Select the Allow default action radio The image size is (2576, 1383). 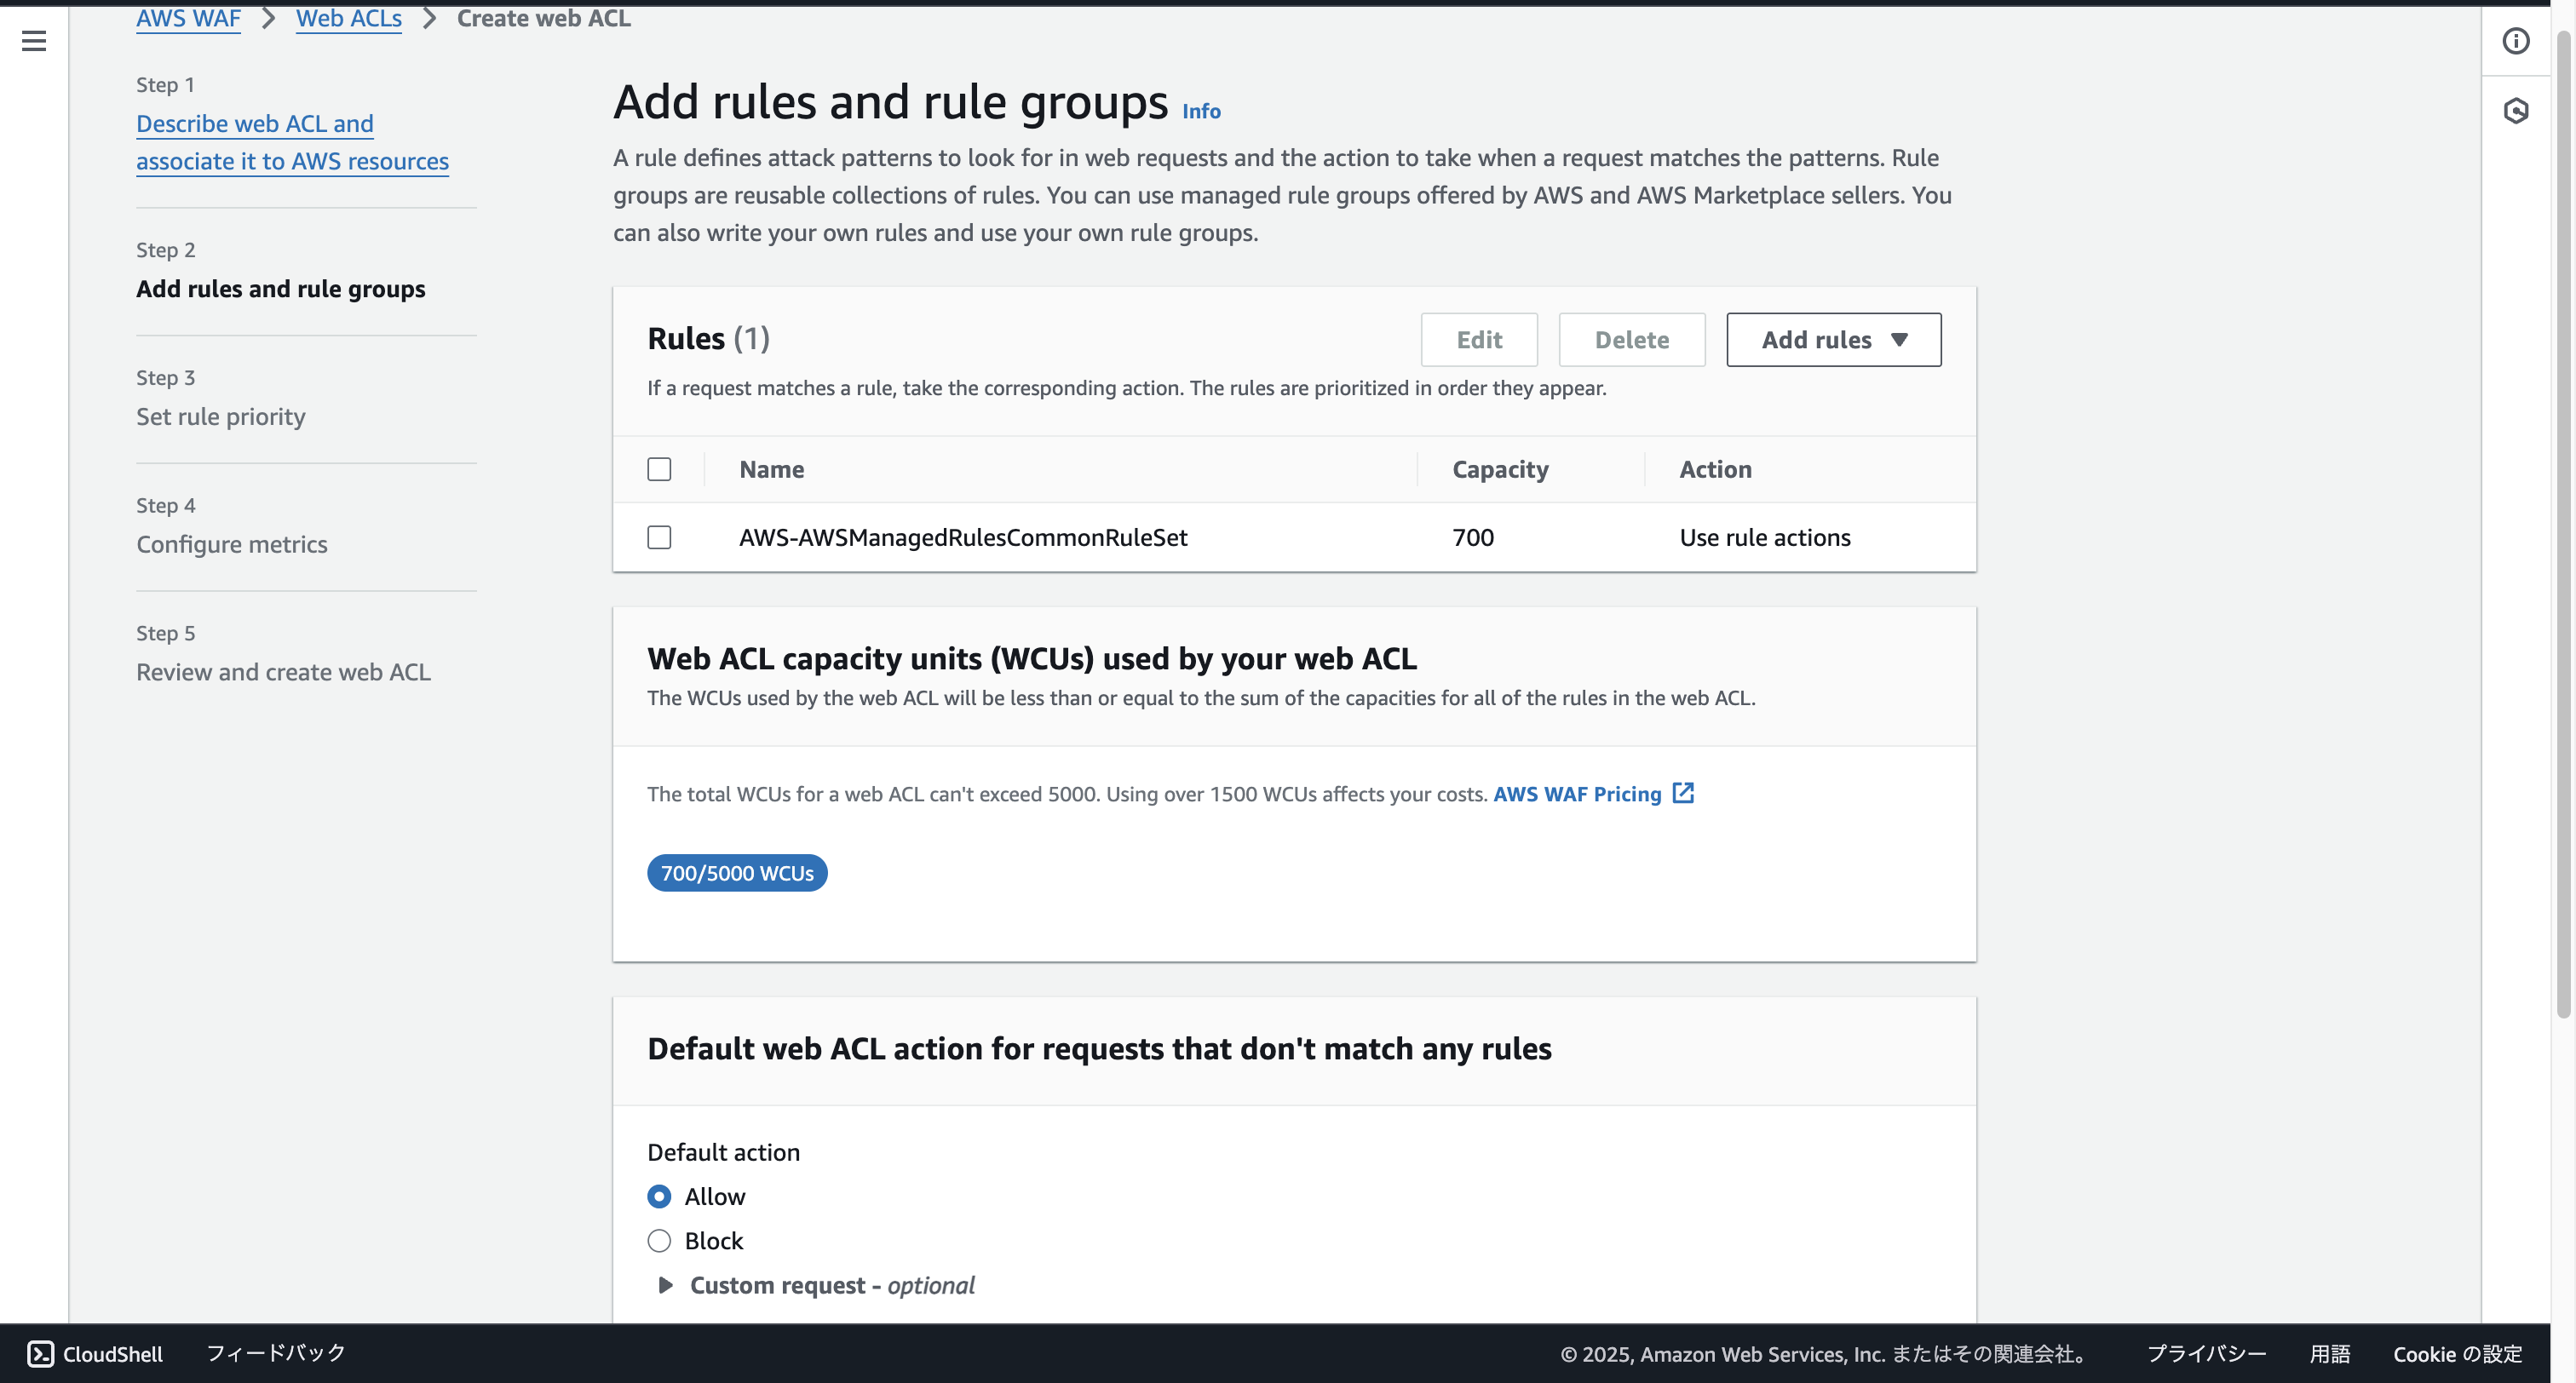pyautogui.click(x=659, y=1196)
